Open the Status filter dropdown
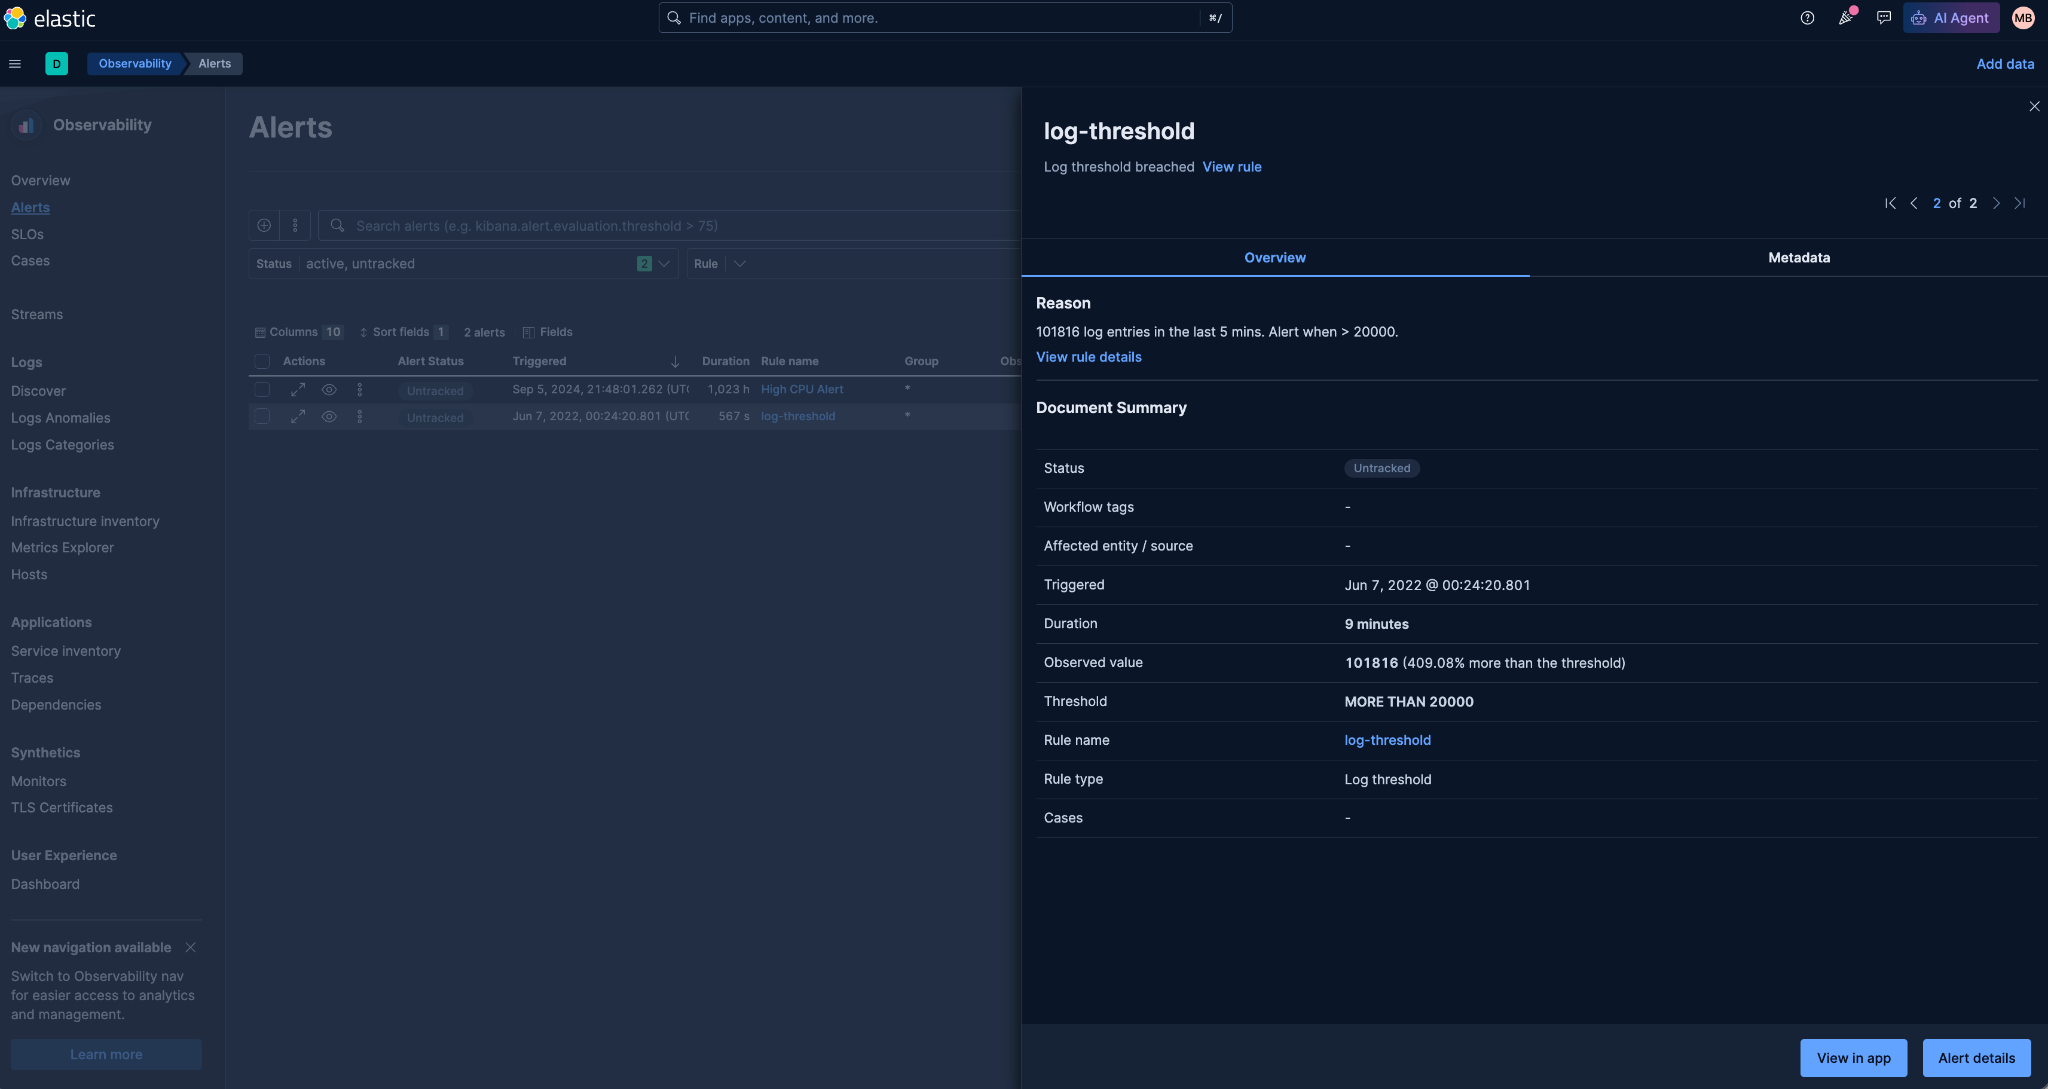This screenshot has width=2048, height=1089. point(463,264)
